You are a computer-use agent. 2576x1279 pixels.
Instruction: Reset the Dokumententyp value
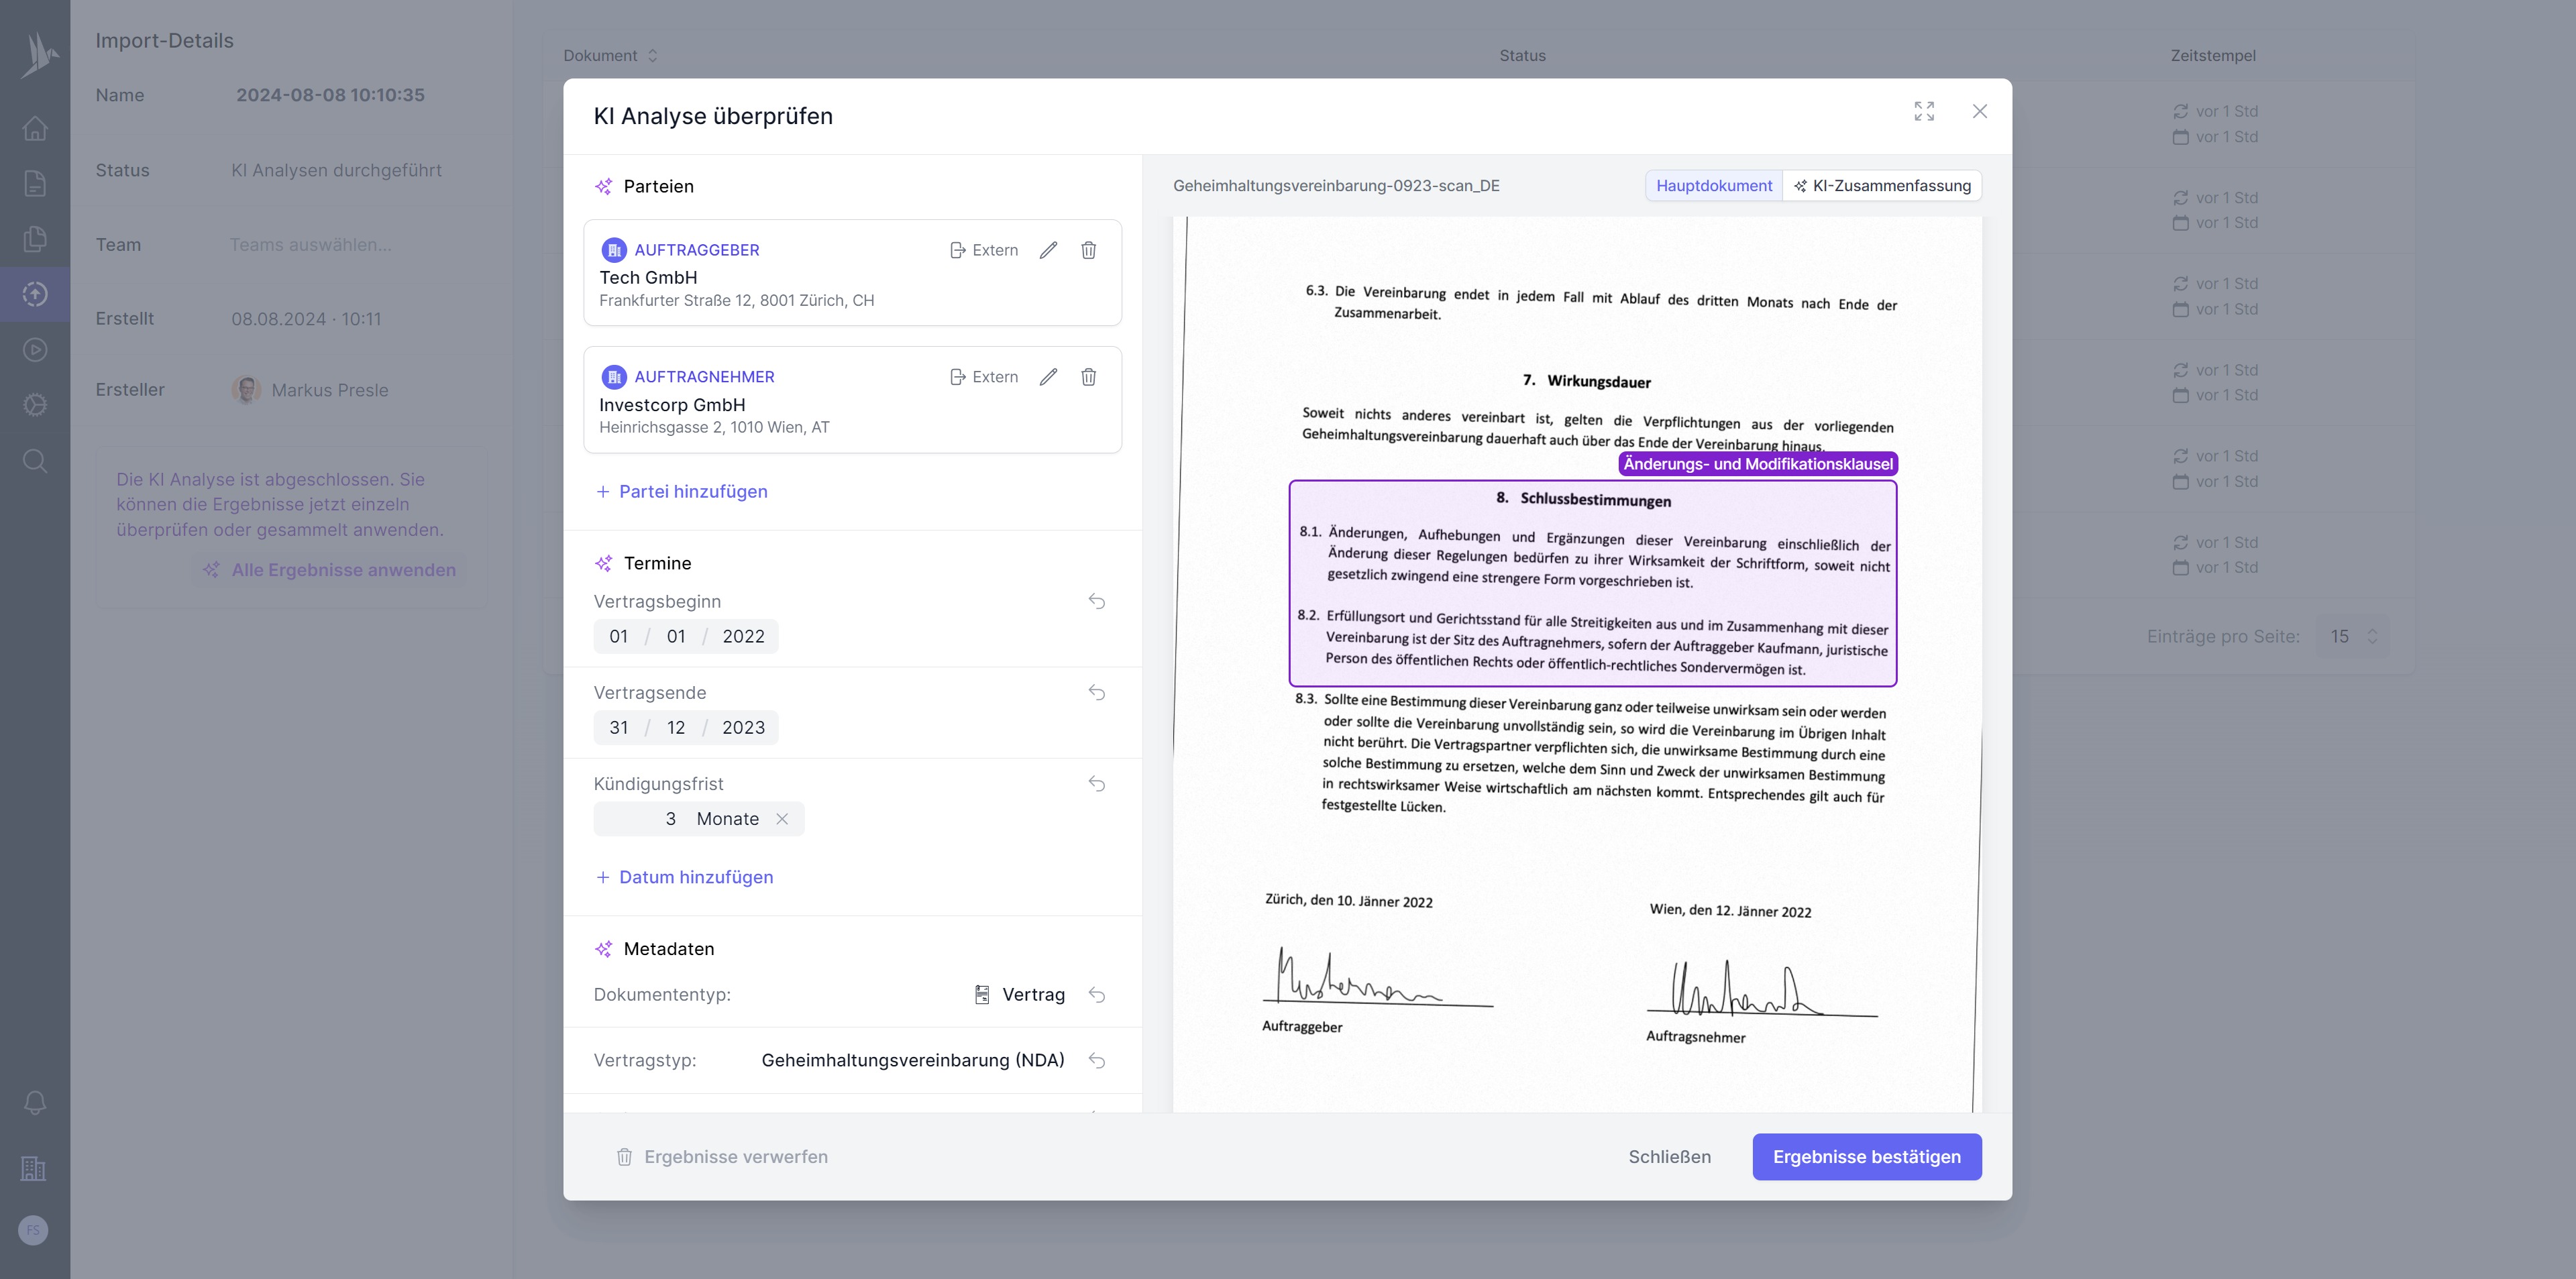point(1097,995)
